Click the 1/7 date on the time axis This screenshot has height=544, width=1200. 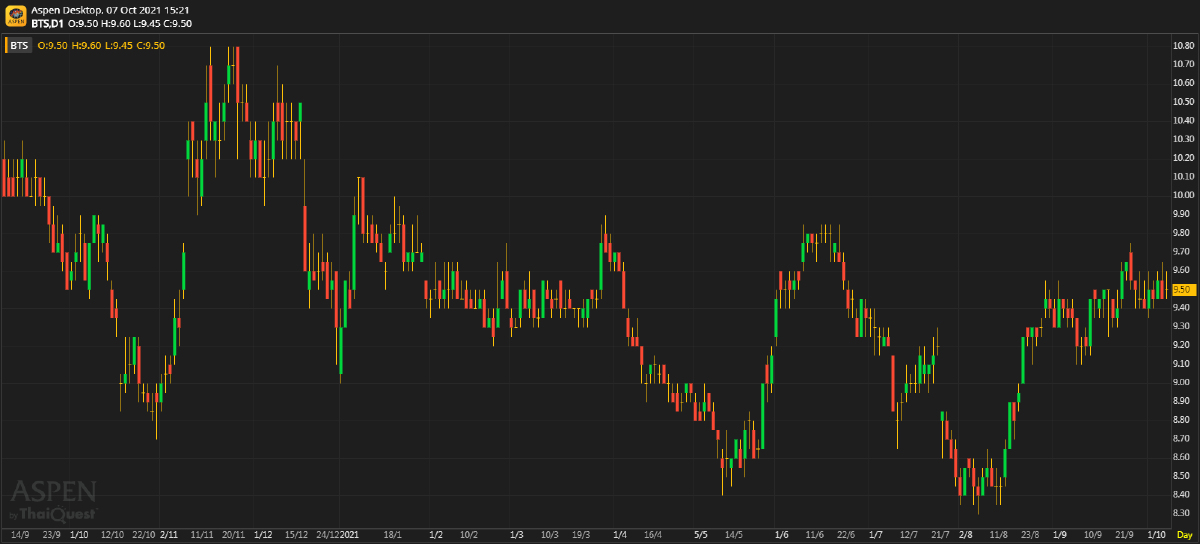click(x=876, y=535)
